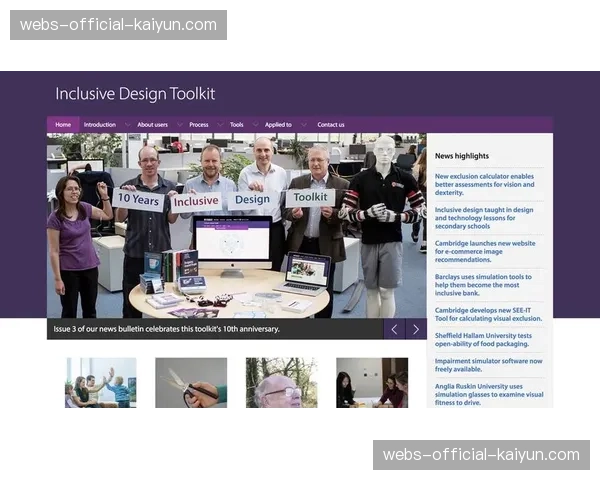
Task: Click the hand holding scissors thumbnail
Action: pyautogui.click(x=191, y=383)
